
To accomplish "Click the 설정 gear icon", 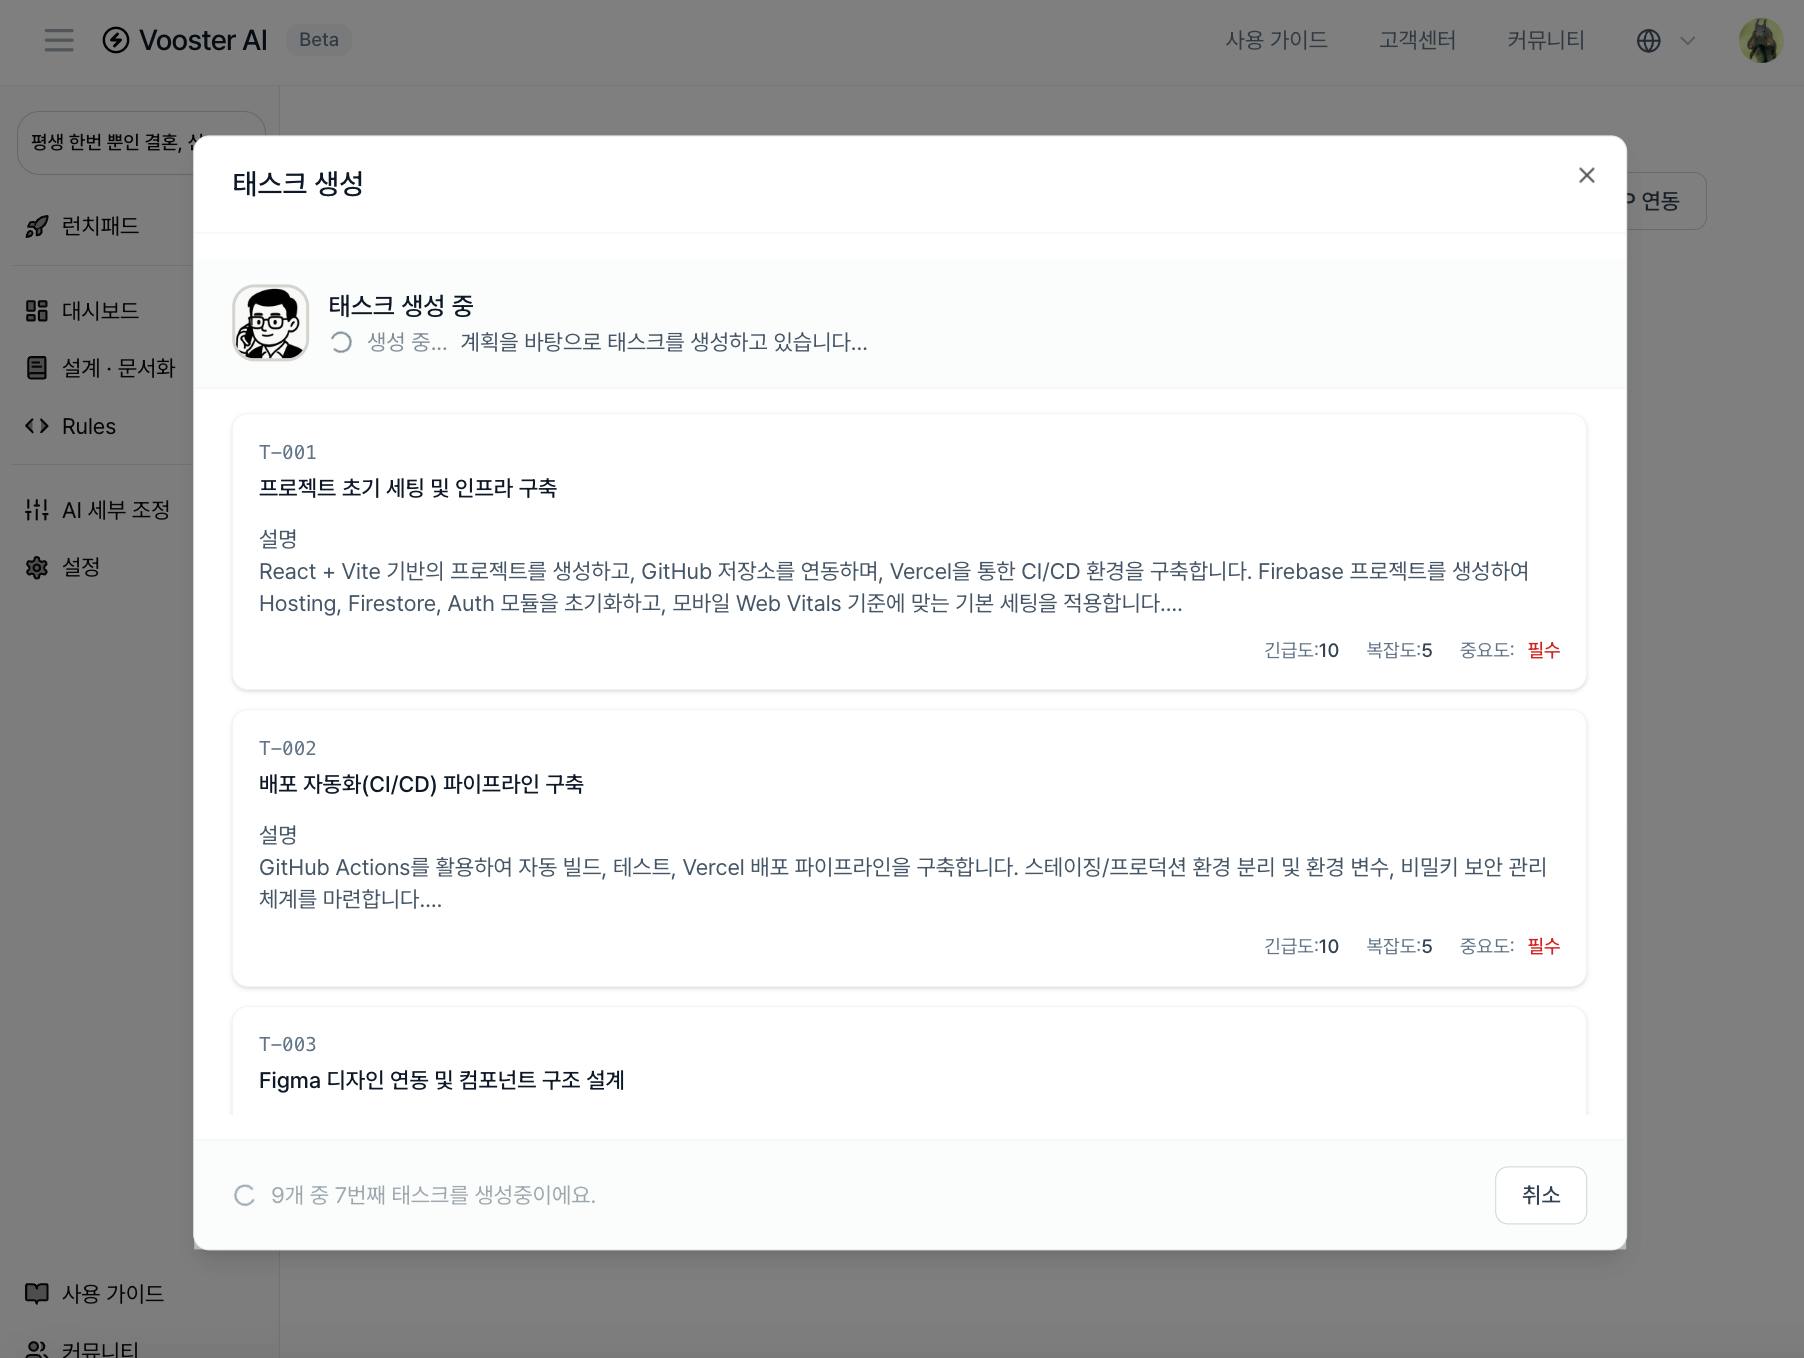I will pos(37,568).
